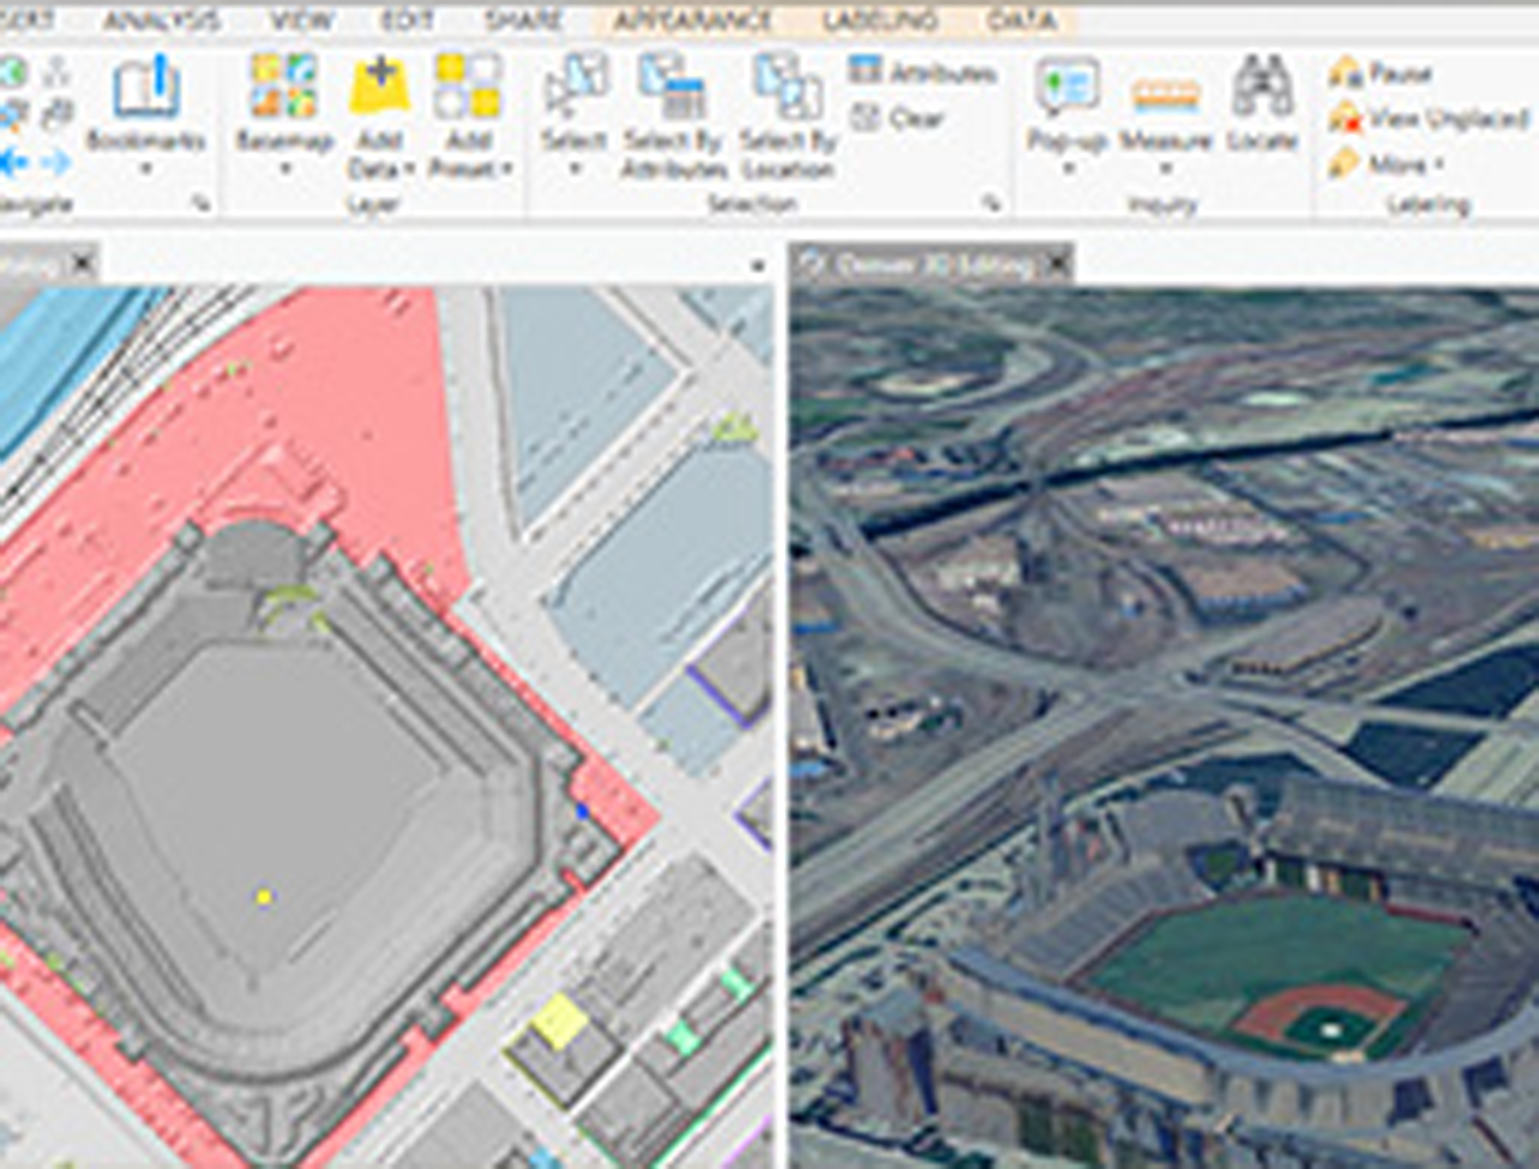Click the Attributes button
Image resolution: width=1539 pixels, height=1169 pixels.
(x=924, y=72)
